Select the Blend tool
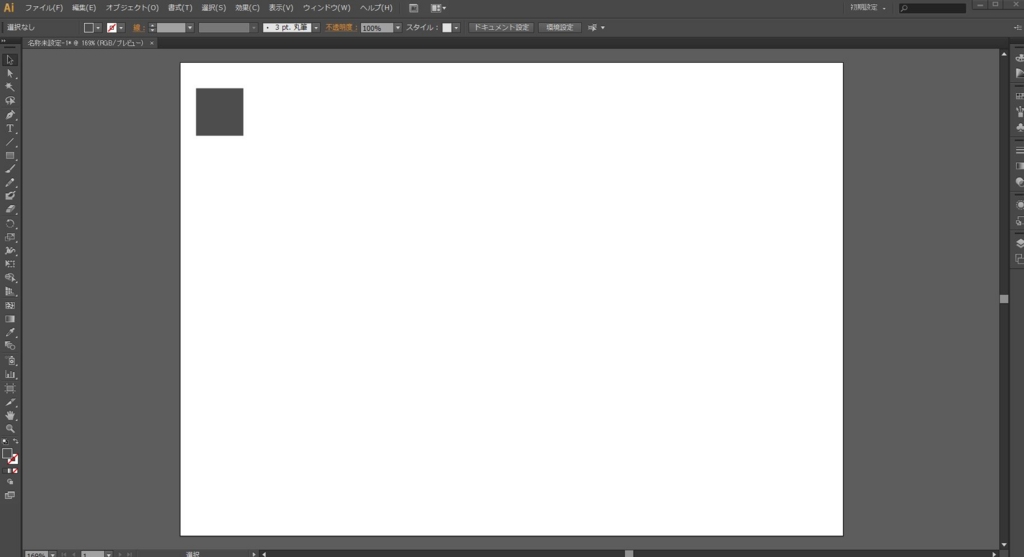The image size is (1024, 557). click(10, 346)
